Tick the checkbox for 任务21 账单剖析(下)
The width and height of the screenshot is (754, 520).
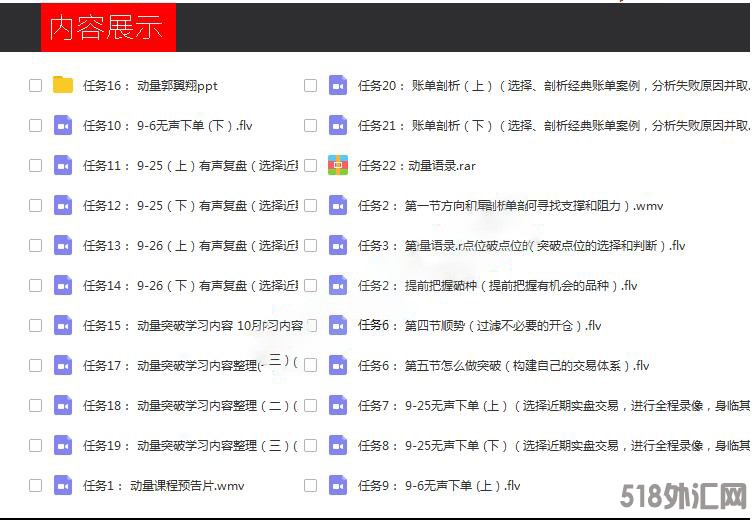point(310,125)
